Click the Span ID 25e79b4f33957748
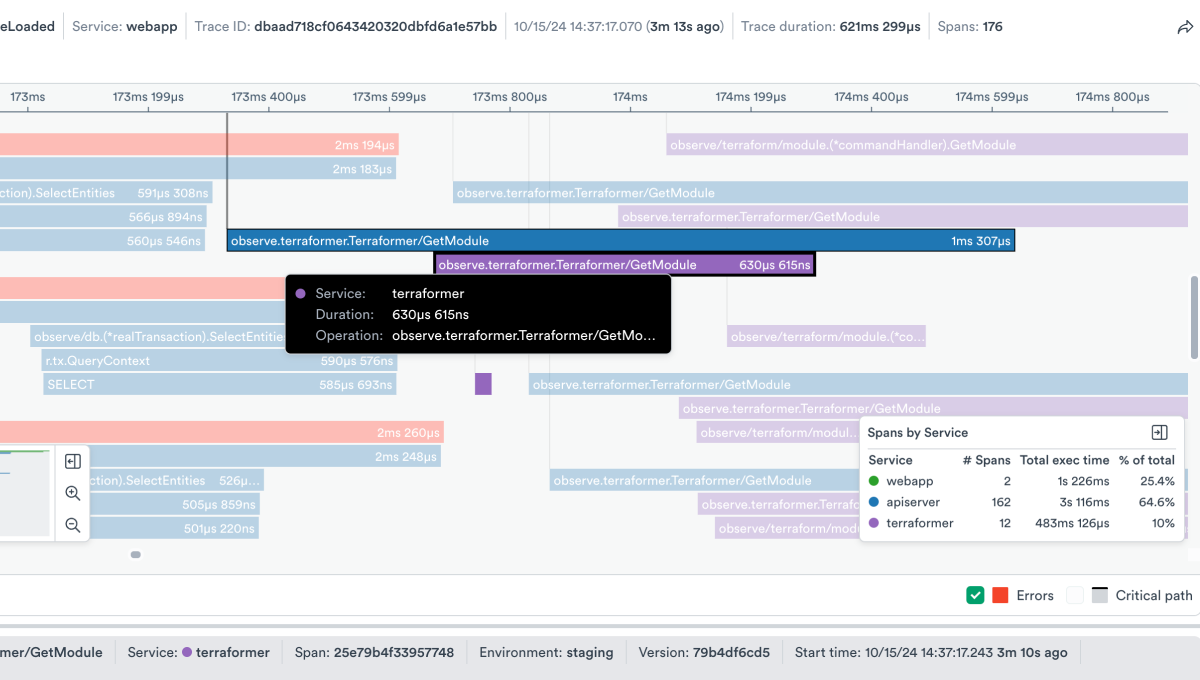The width and height of the screenshot is (1200, 680). coord(394,652)
